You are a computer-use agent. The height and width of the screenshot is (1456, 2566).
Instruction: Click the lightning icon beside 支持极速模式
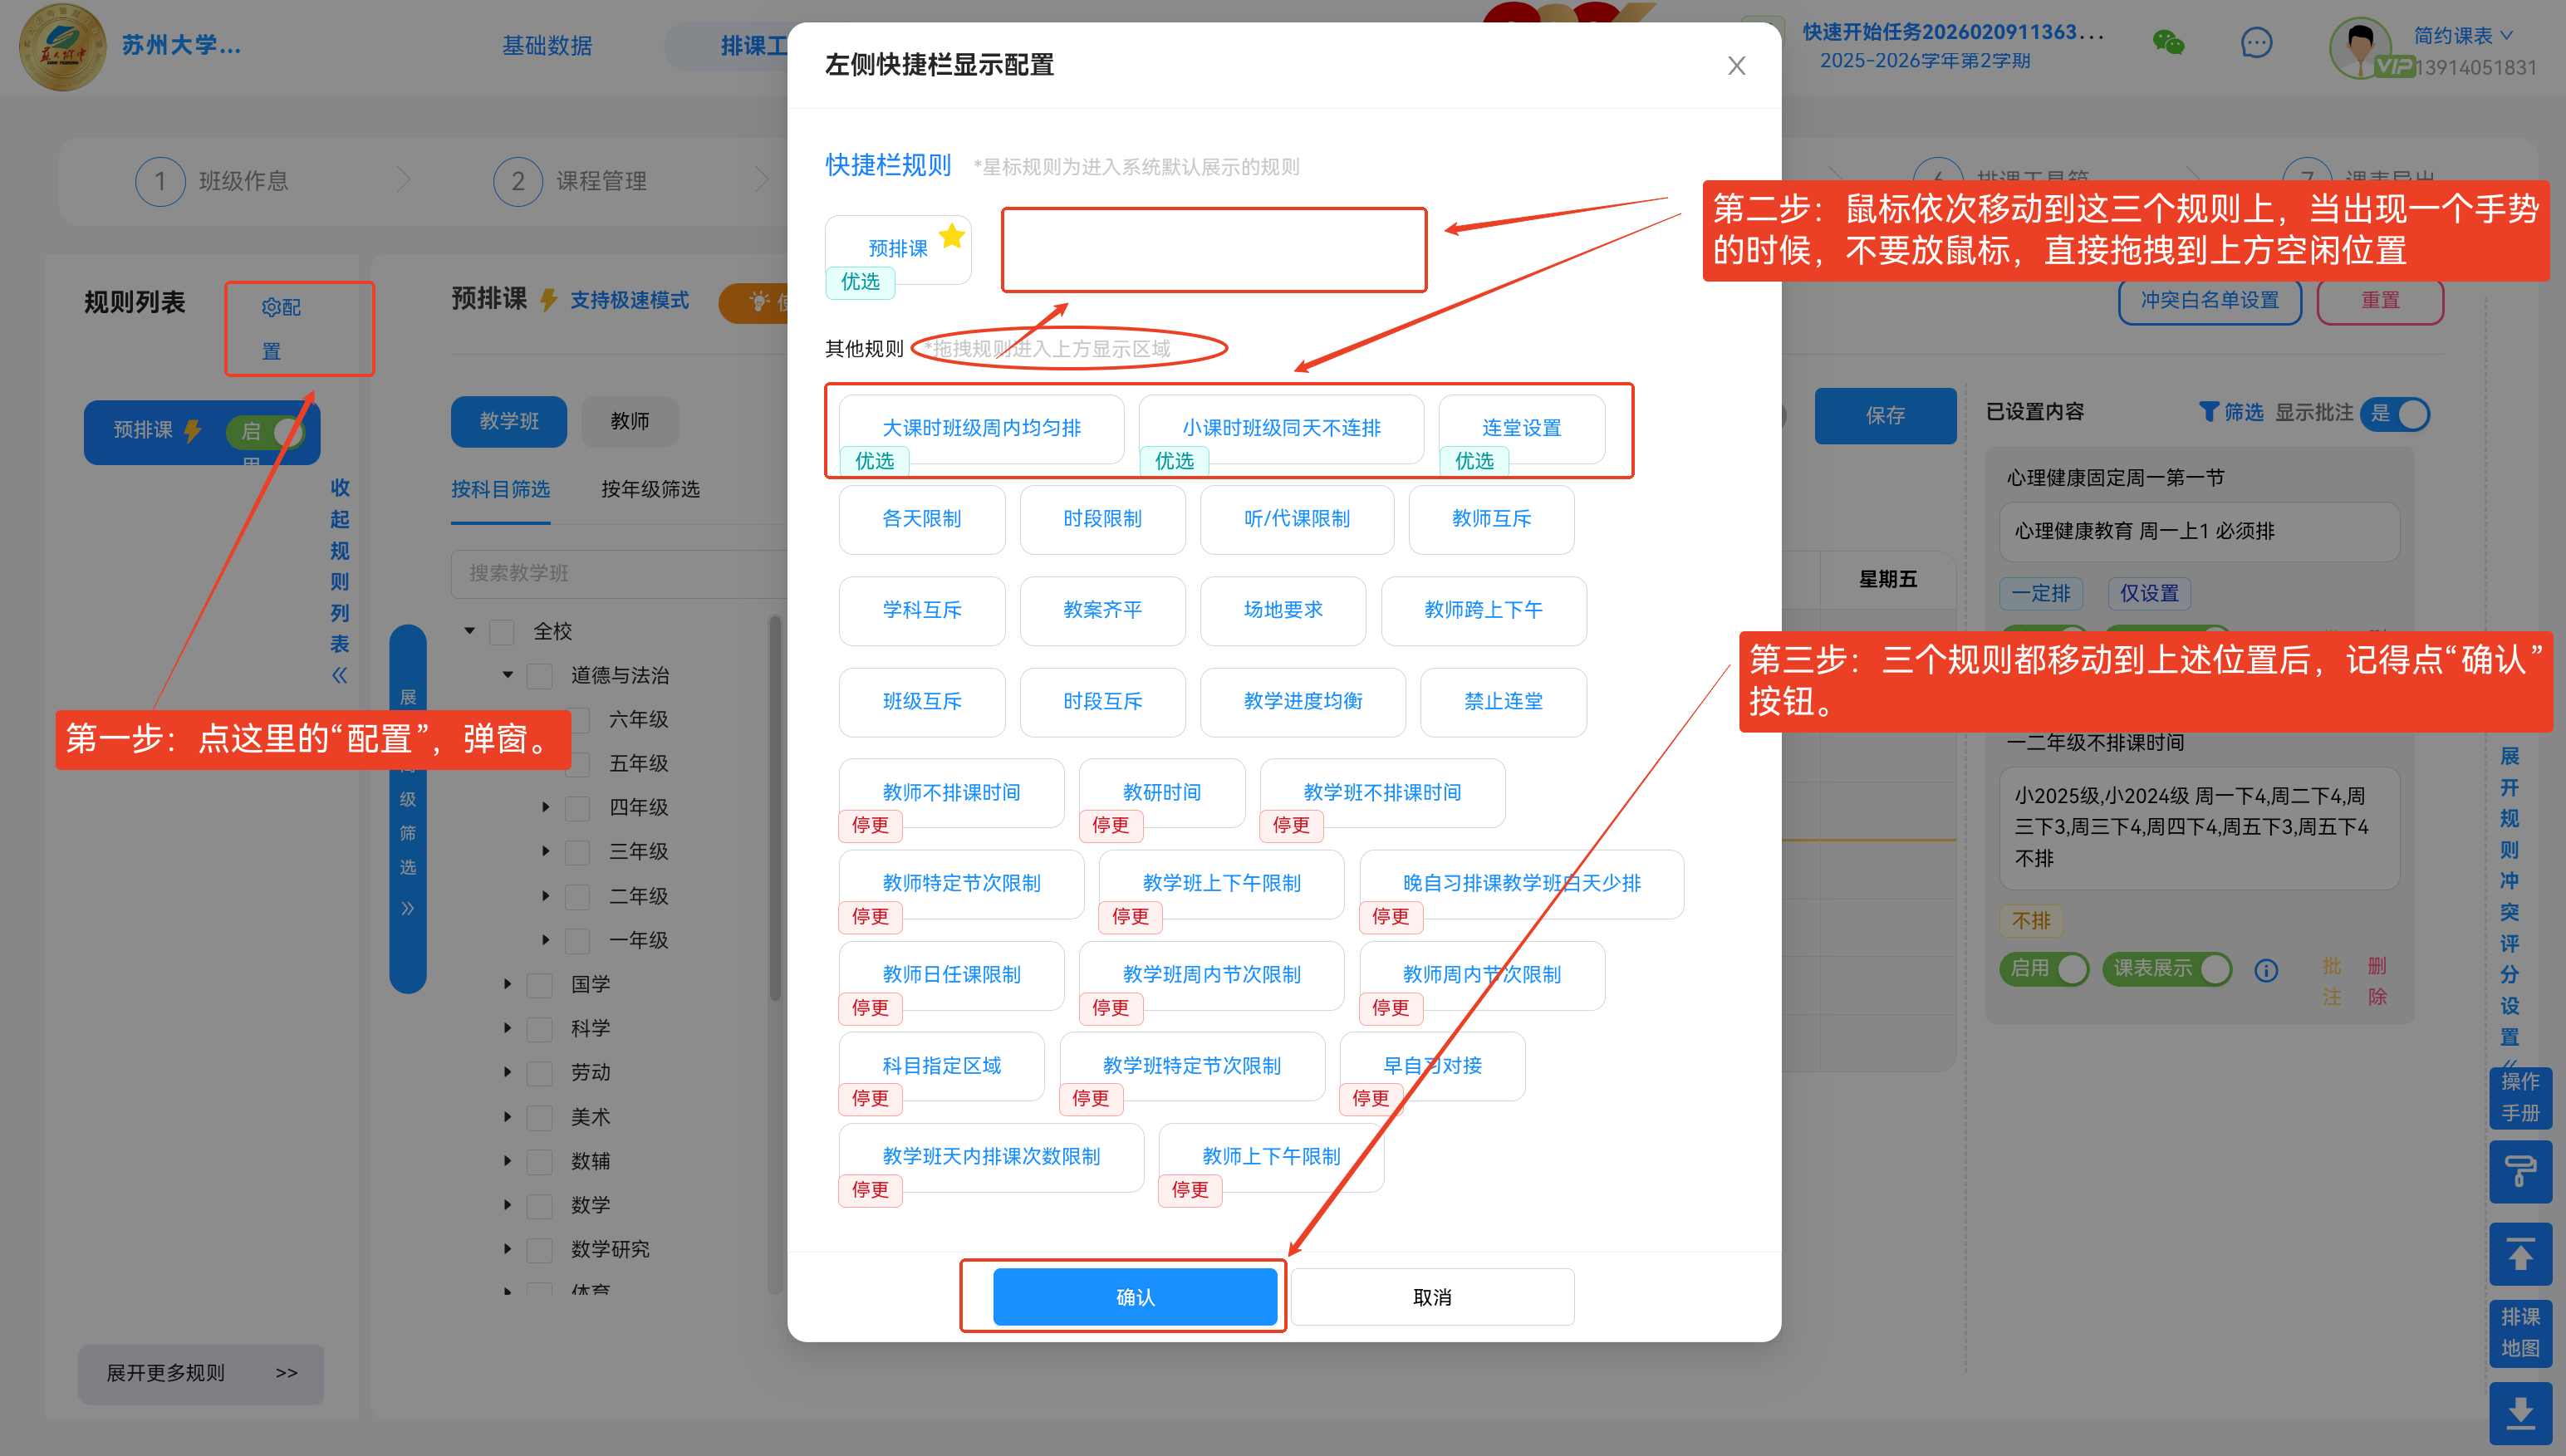[548, 300]
